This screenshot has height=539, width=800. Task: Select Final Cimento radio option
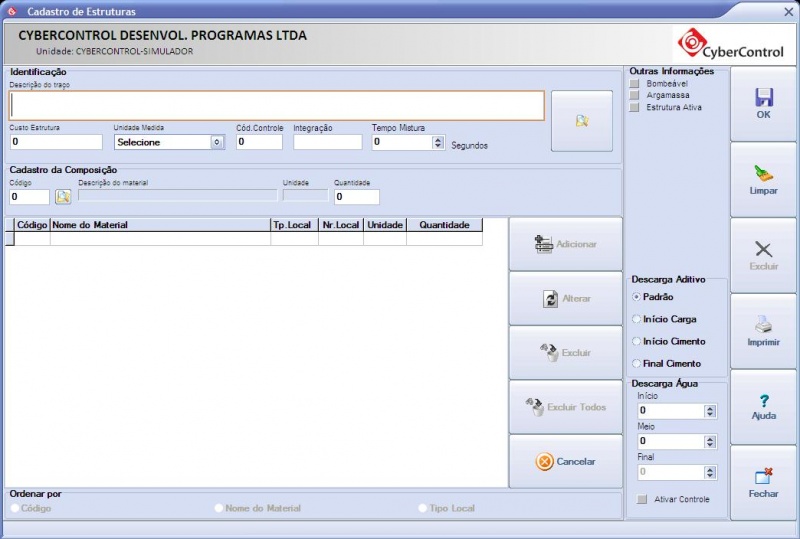point(636,363)
